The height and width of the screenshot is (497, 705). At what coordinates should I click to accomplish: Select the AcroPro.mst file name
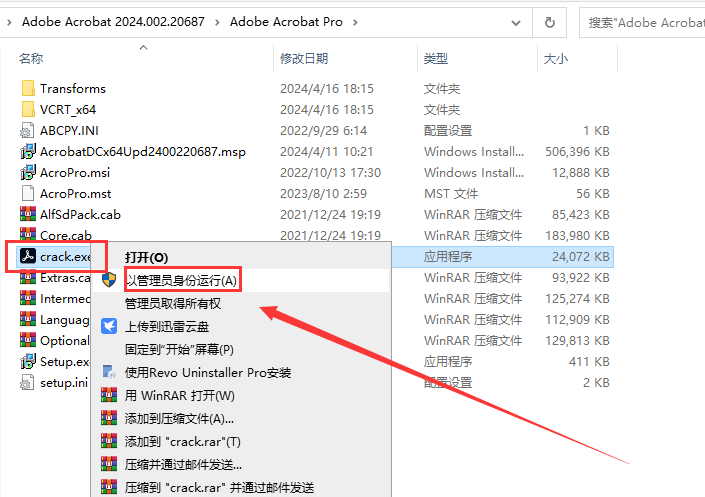pos(76,194)
